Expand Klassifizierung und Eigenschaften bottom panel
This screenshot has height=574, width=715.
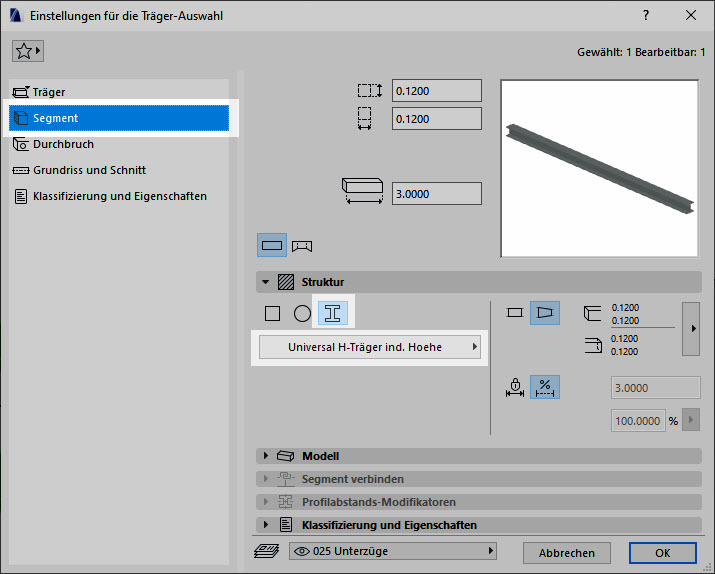266,525
